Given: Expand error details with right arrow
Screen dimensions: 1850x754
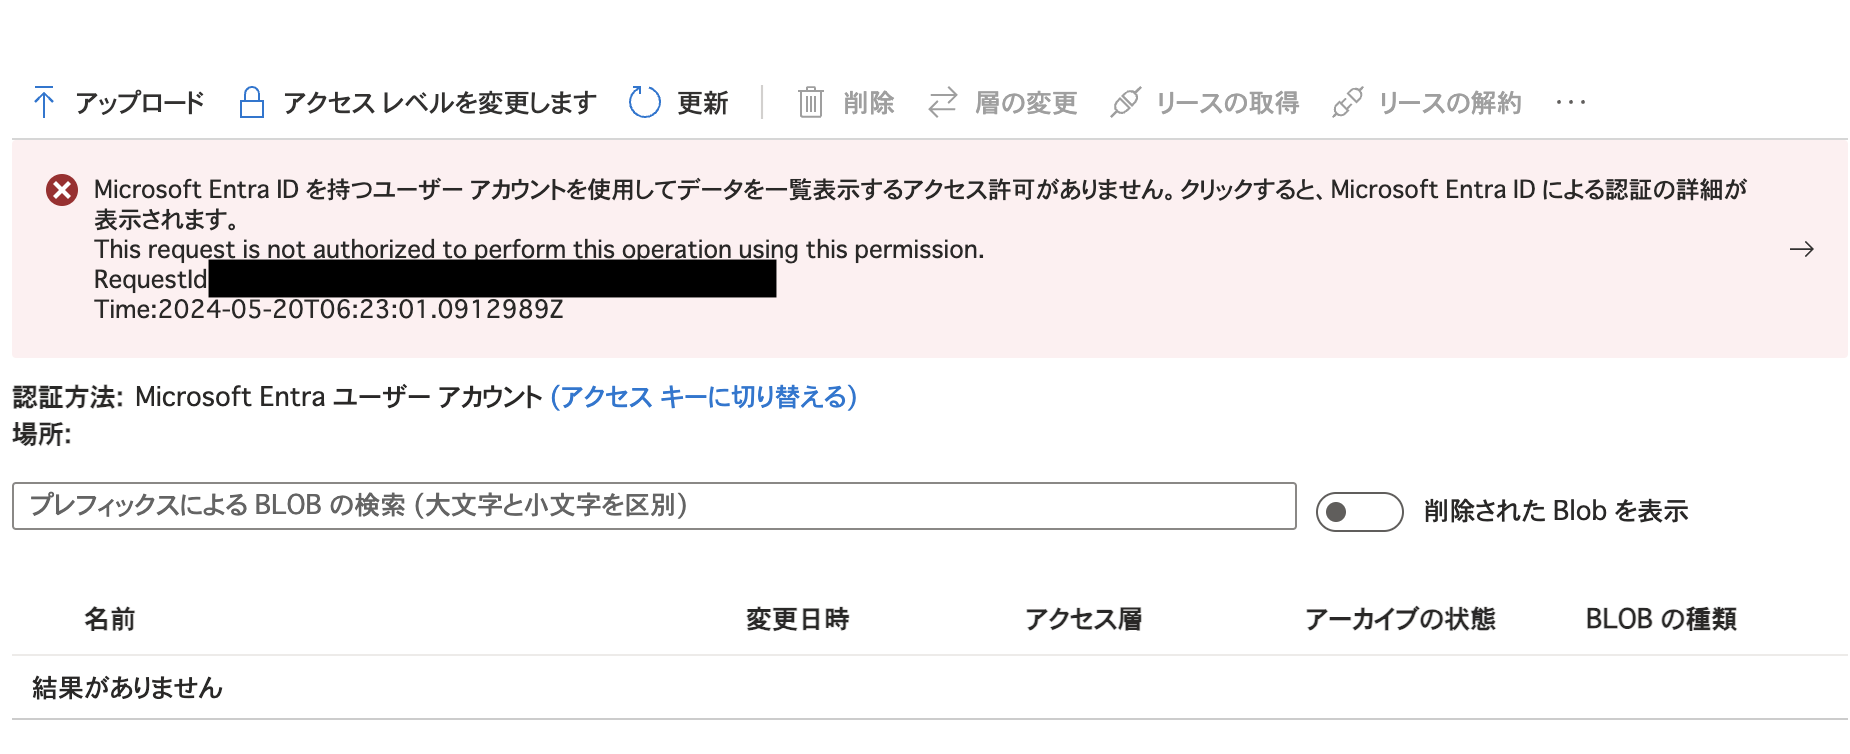Looking at the screenshot, I should tap(1801, 249).
